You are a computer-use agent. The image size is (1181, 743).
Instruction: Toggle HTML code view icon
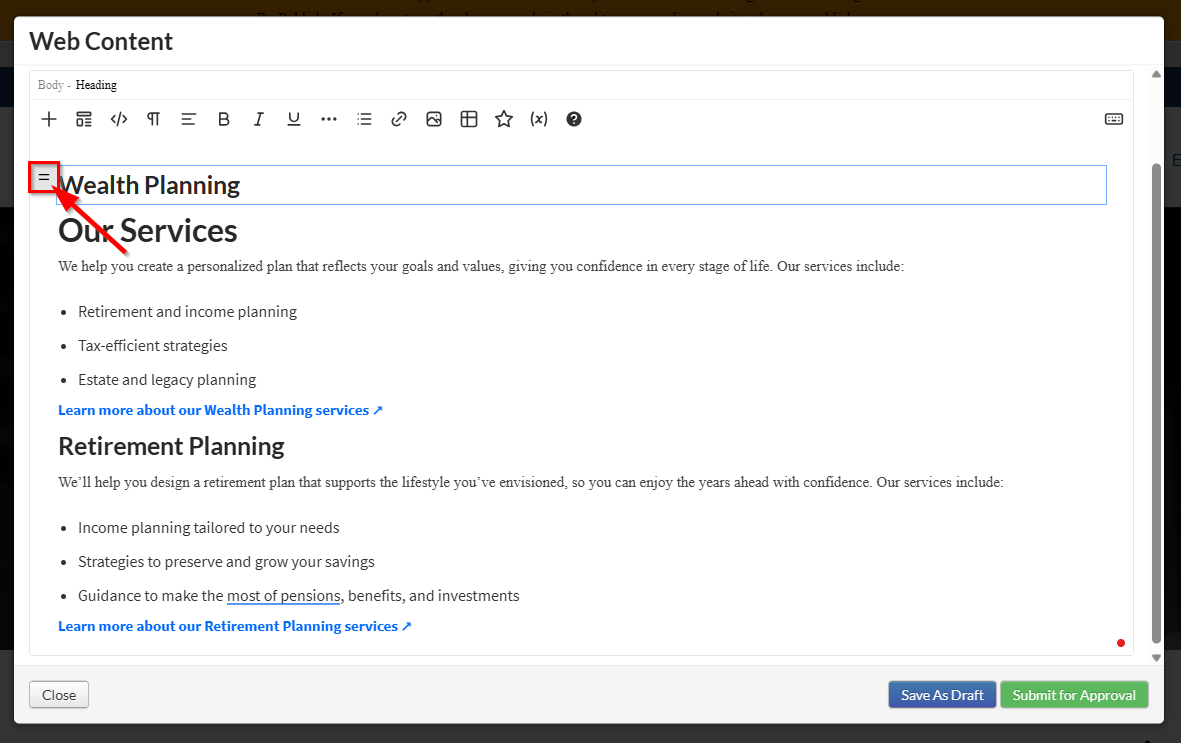coord(119,119)
